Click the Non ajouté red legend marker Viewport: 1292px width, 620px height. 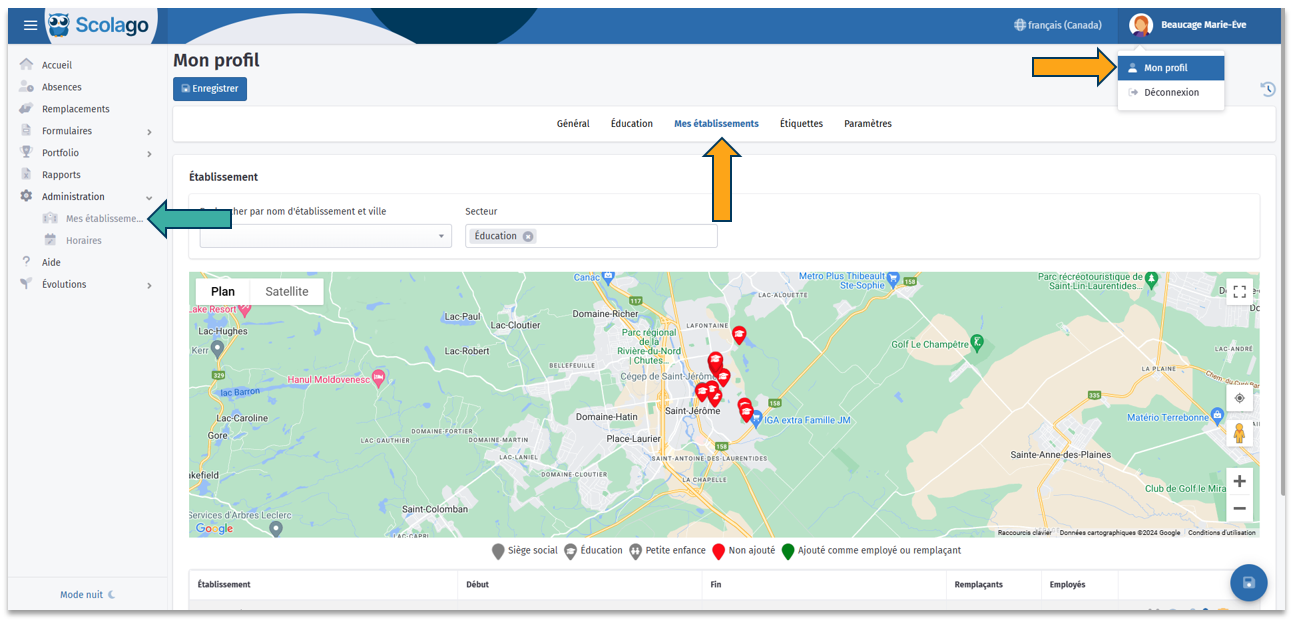point(718,551)
